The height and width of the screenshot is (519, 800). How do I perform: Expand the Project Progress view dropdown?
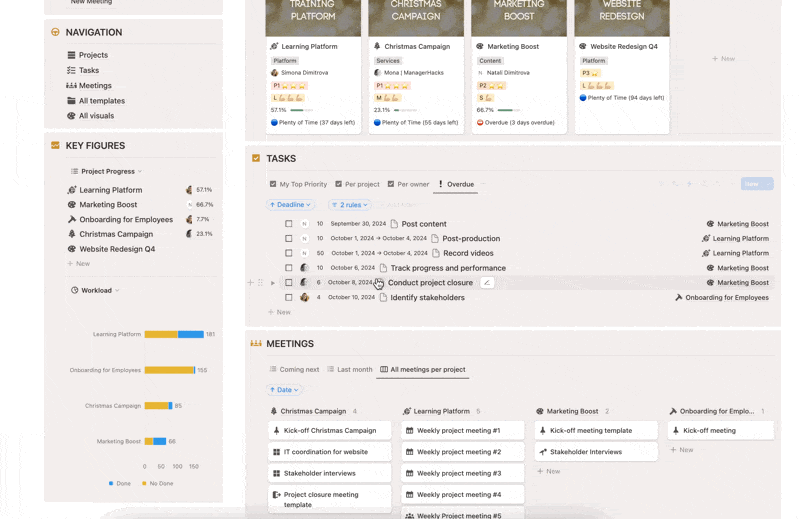click(106, 171)
